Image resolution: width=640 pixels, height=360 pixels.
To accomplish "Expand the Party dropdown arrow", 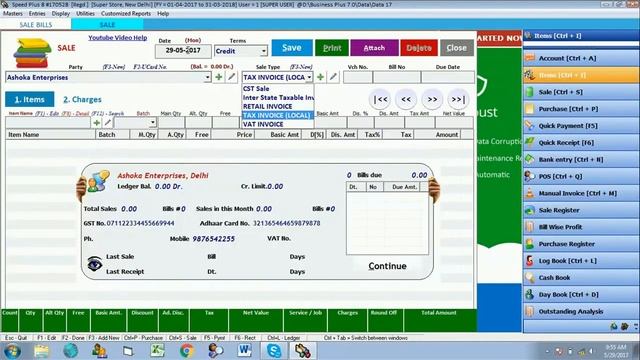I will (207, 77).
